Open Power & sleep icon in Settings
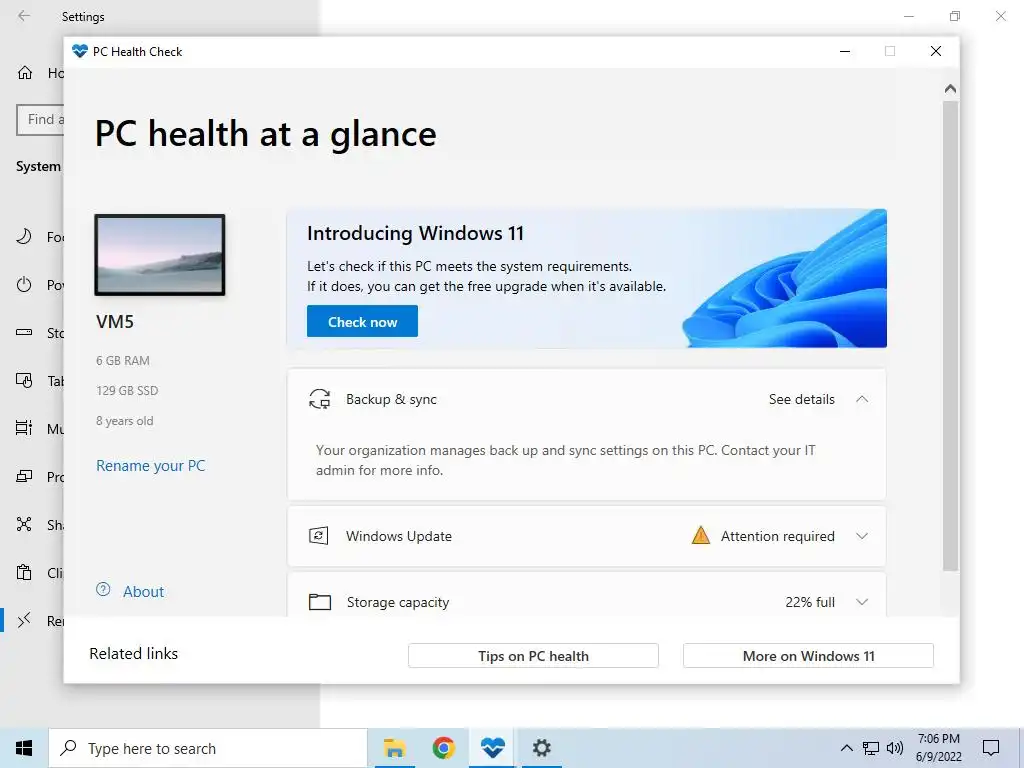Viewport: 1024px width, 768px height. [24, 285]
